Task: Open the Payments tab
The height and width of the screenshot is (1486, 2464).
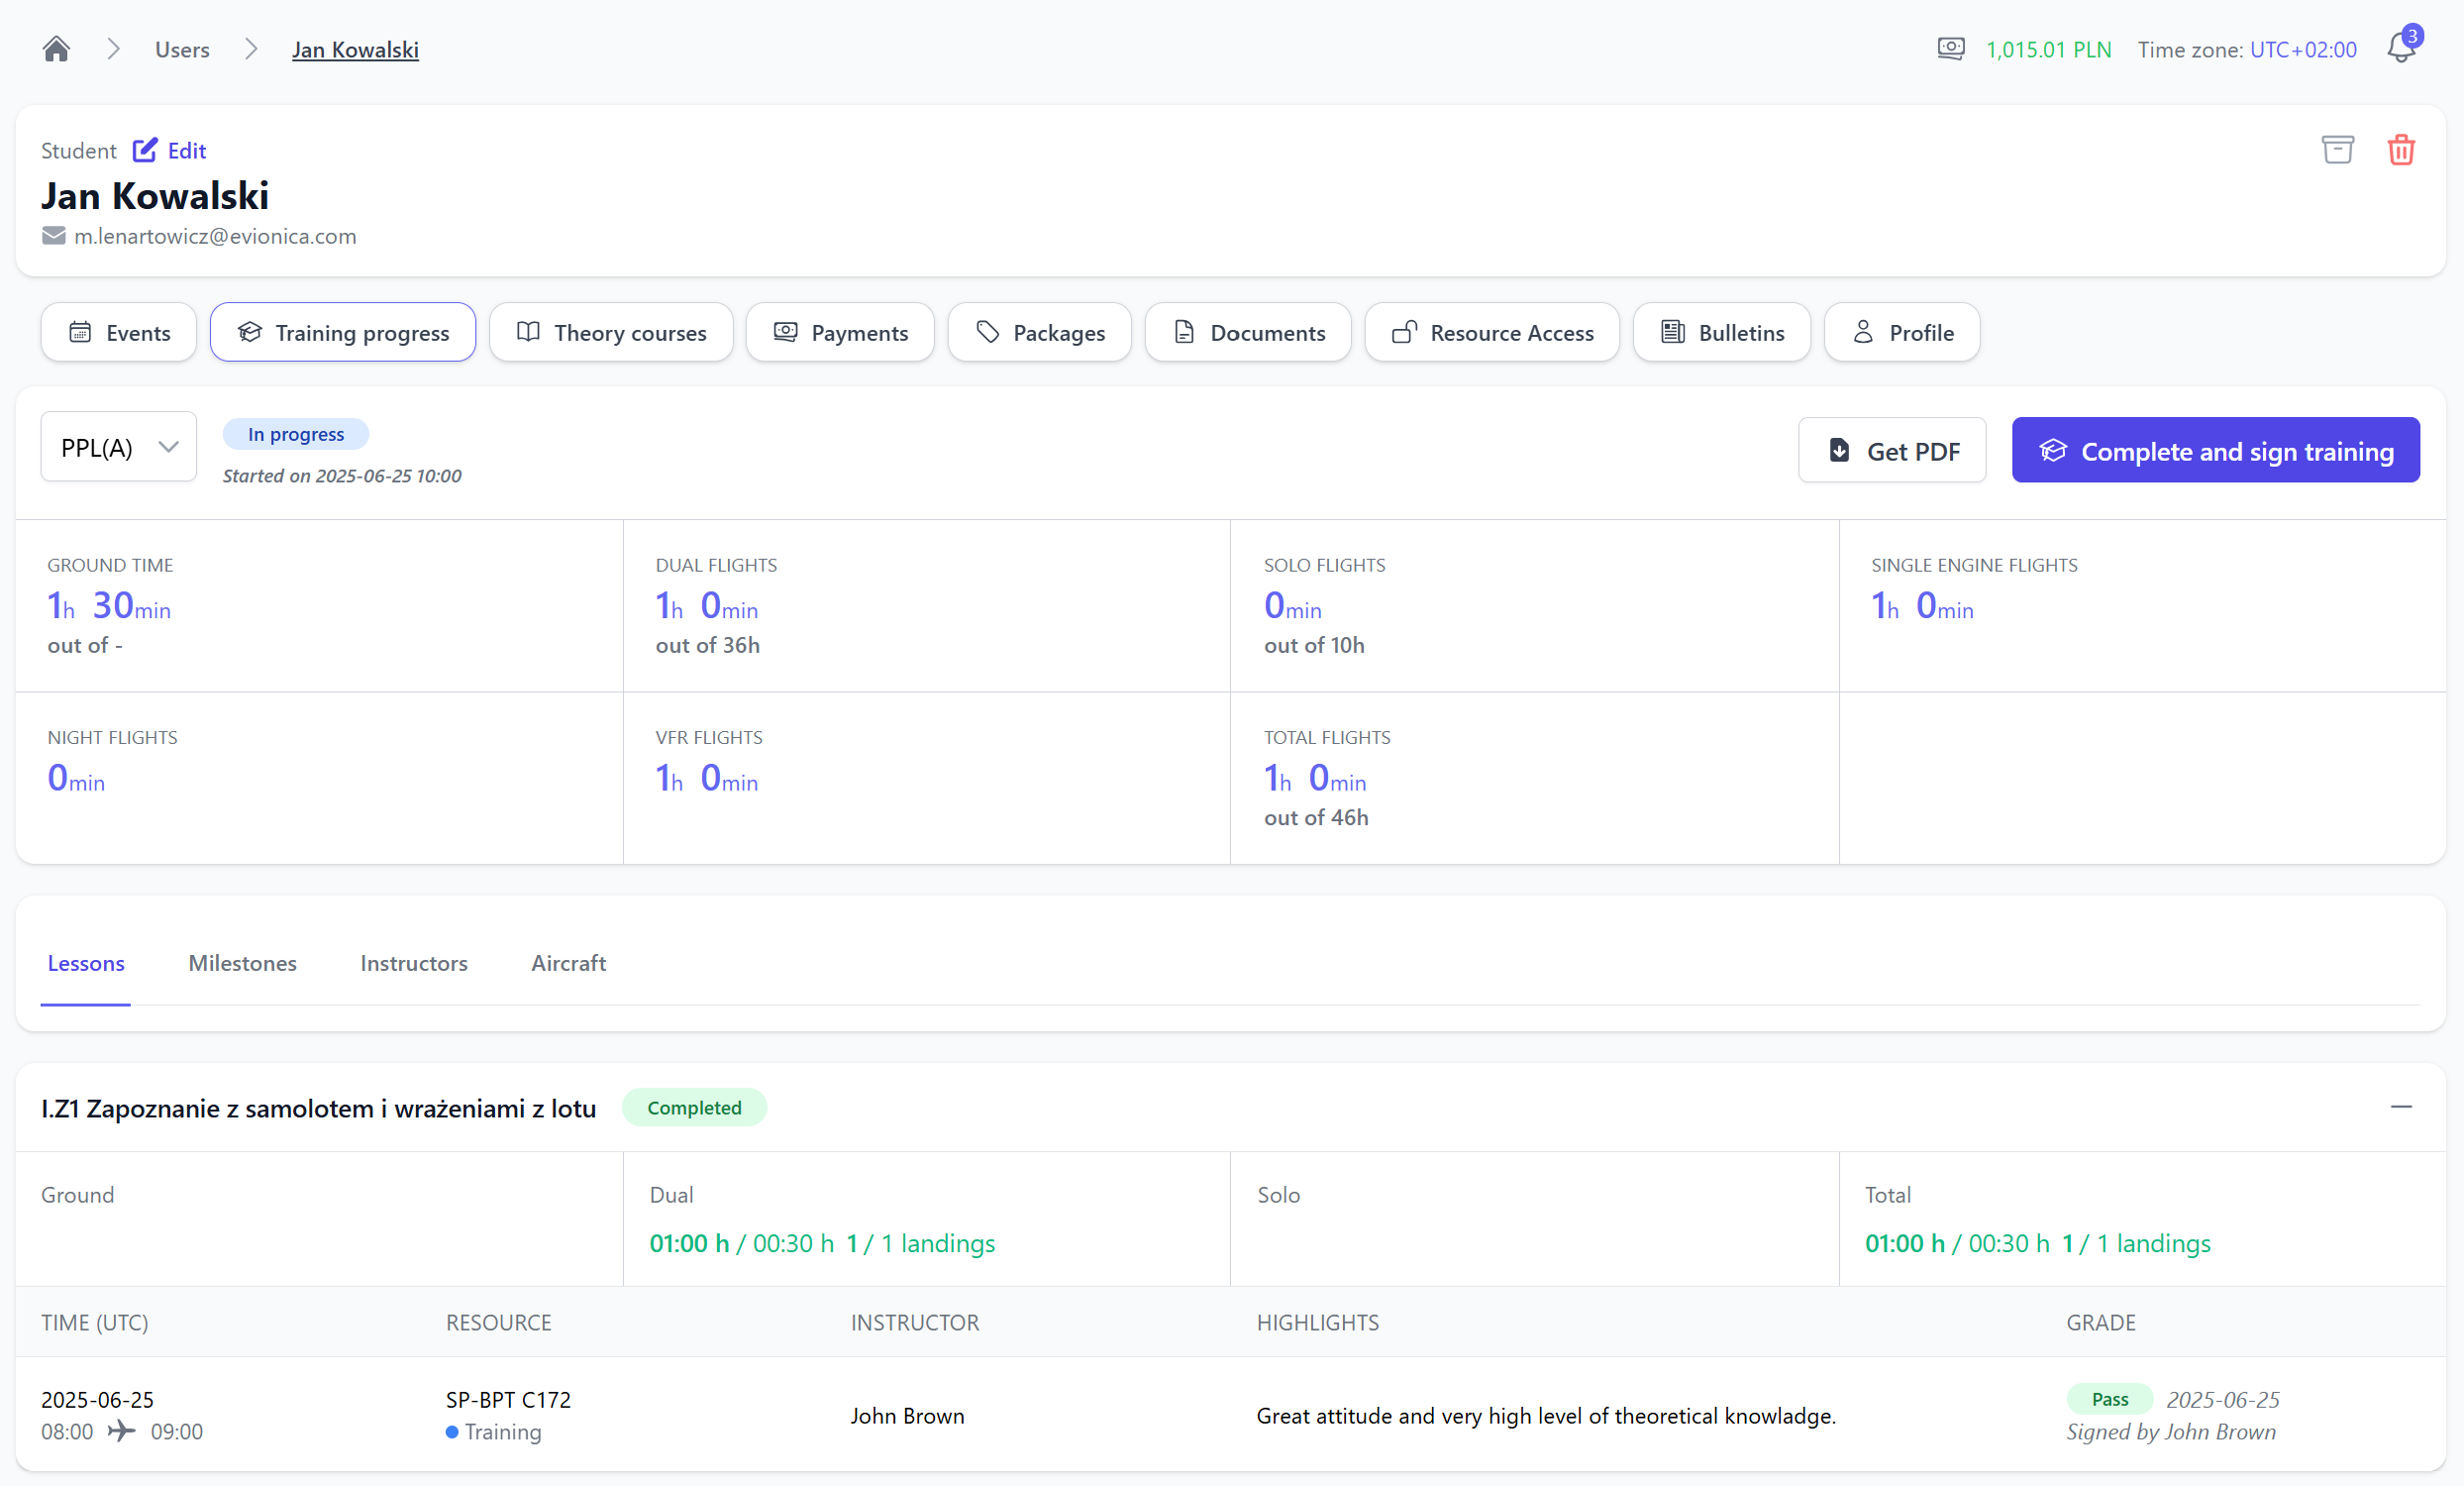Action: click(x=840, y=332)
